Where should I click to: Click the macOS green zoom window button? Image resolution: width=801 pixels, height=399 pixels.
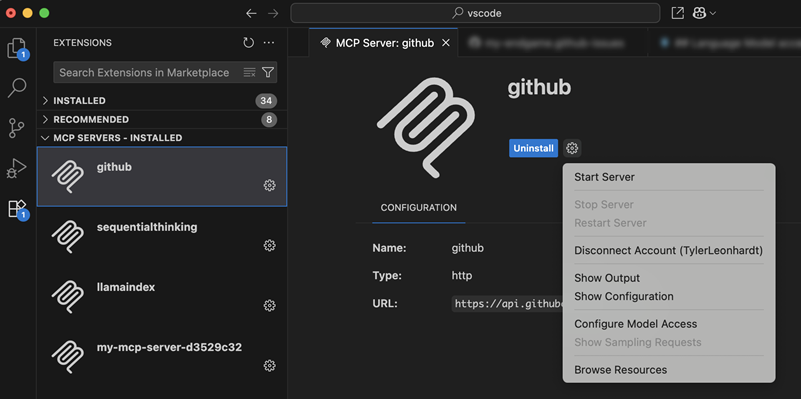[44, 13]
